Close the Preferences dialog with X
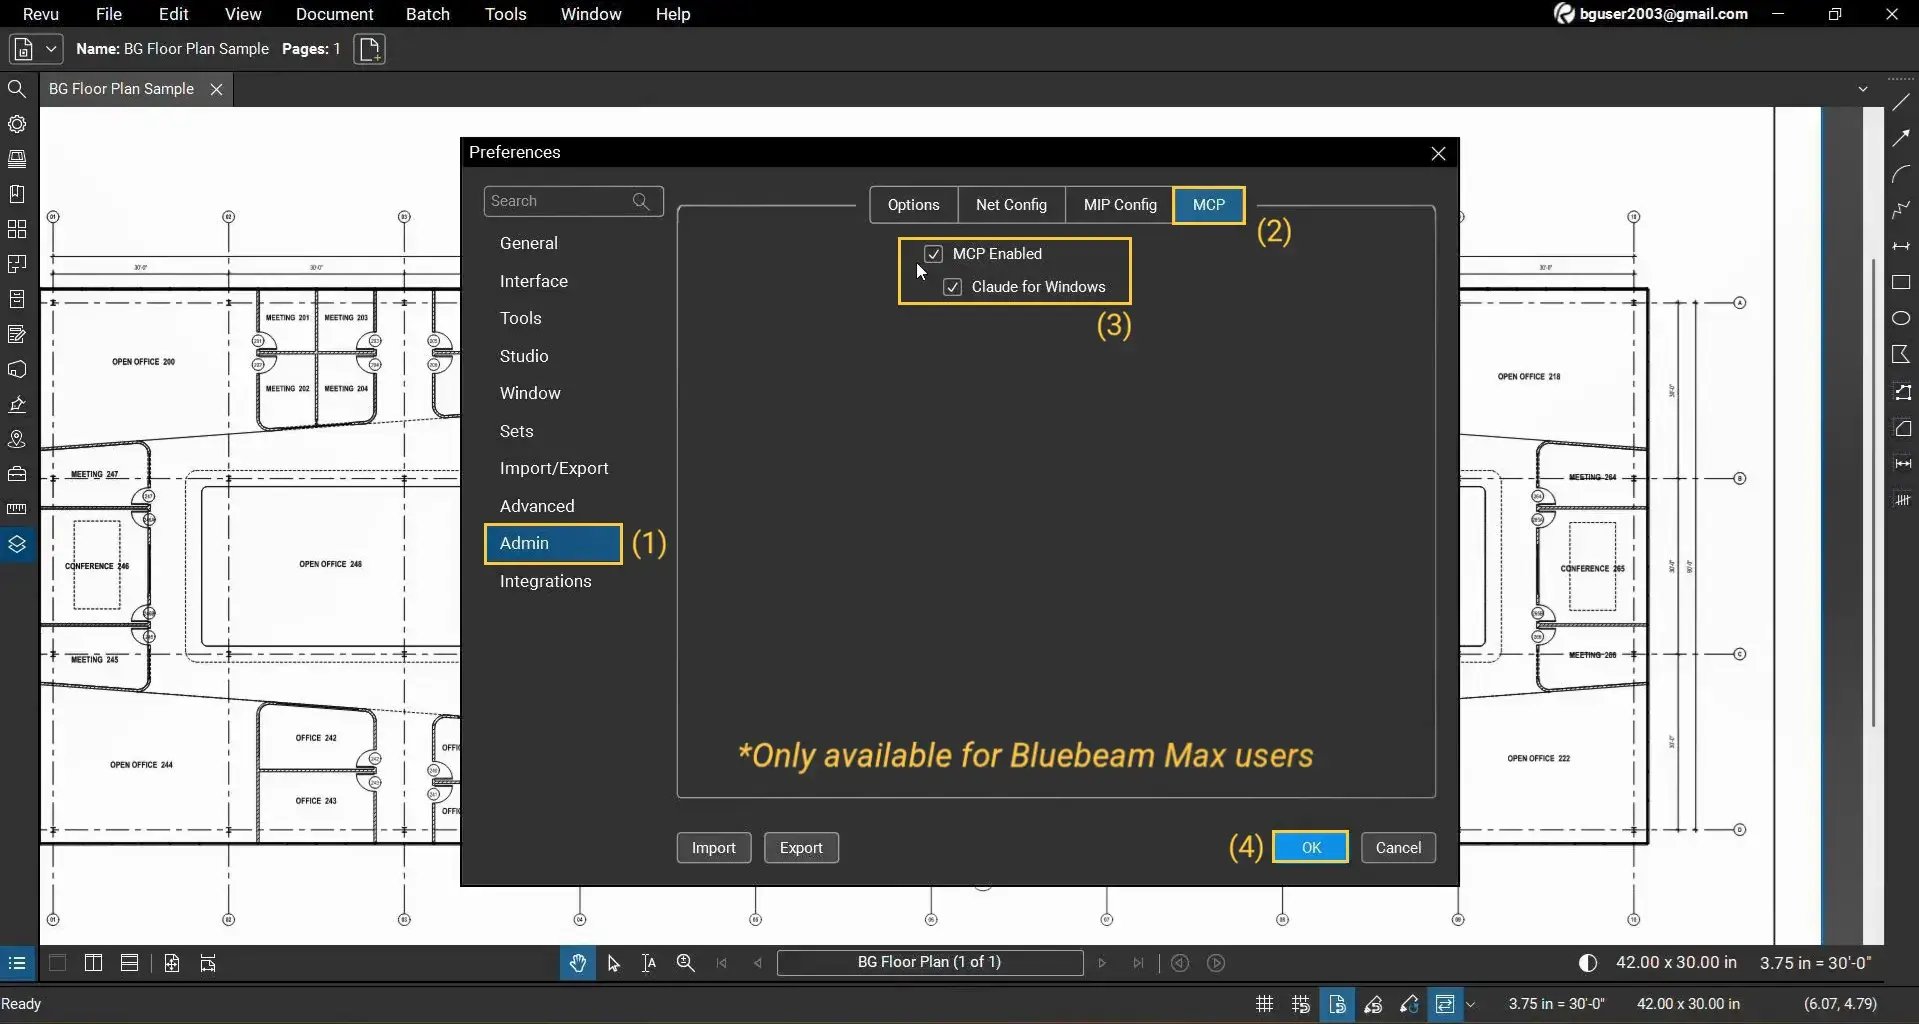The width and height of the screenshot is (1919, 1024). (x=1438, y=153)
